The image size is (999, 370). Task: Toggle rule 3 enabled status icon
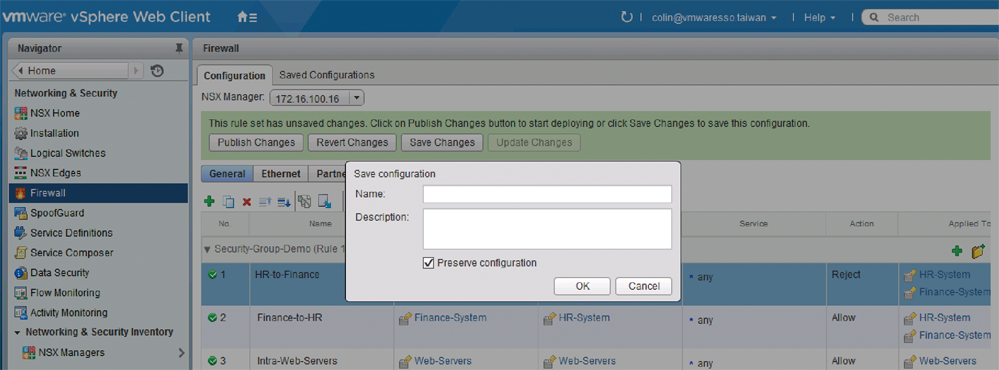click(x=212, y=361)
